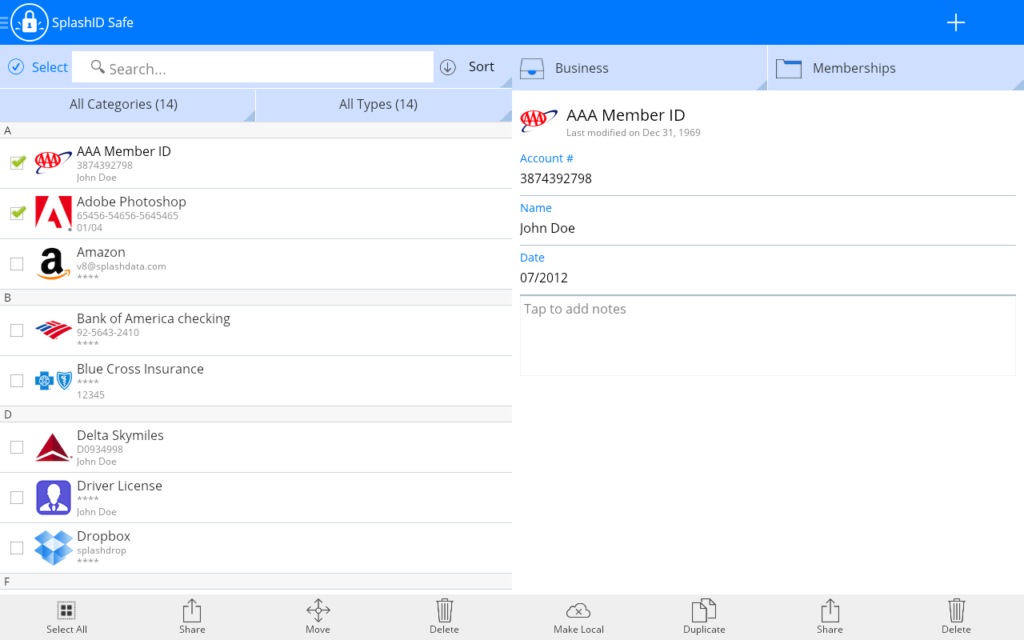Delete selected records from list toolbar
The width and height of the screenshot is (1024, 640).
(444, 616)
